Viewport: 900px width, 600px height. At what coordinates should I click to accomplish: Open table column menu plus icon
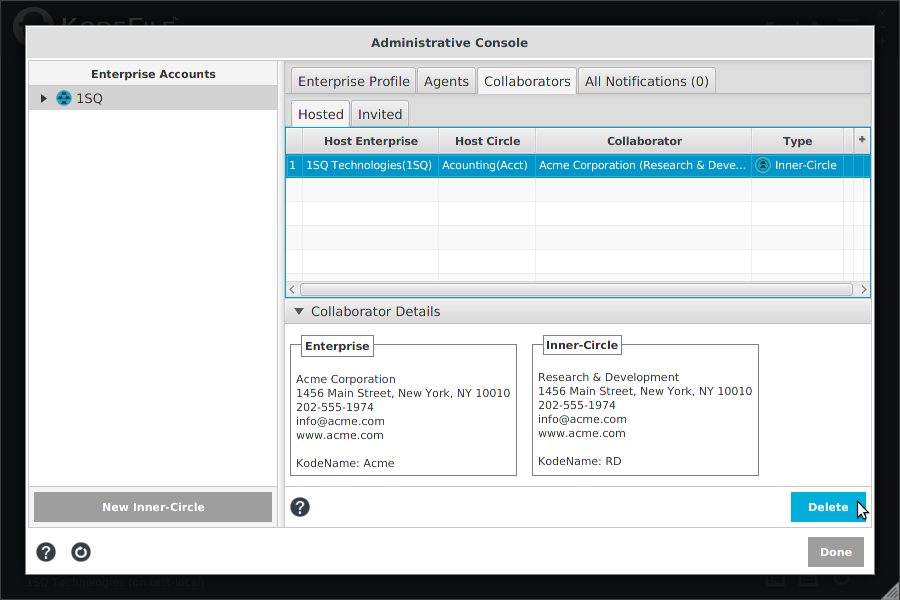click(862, 140)
